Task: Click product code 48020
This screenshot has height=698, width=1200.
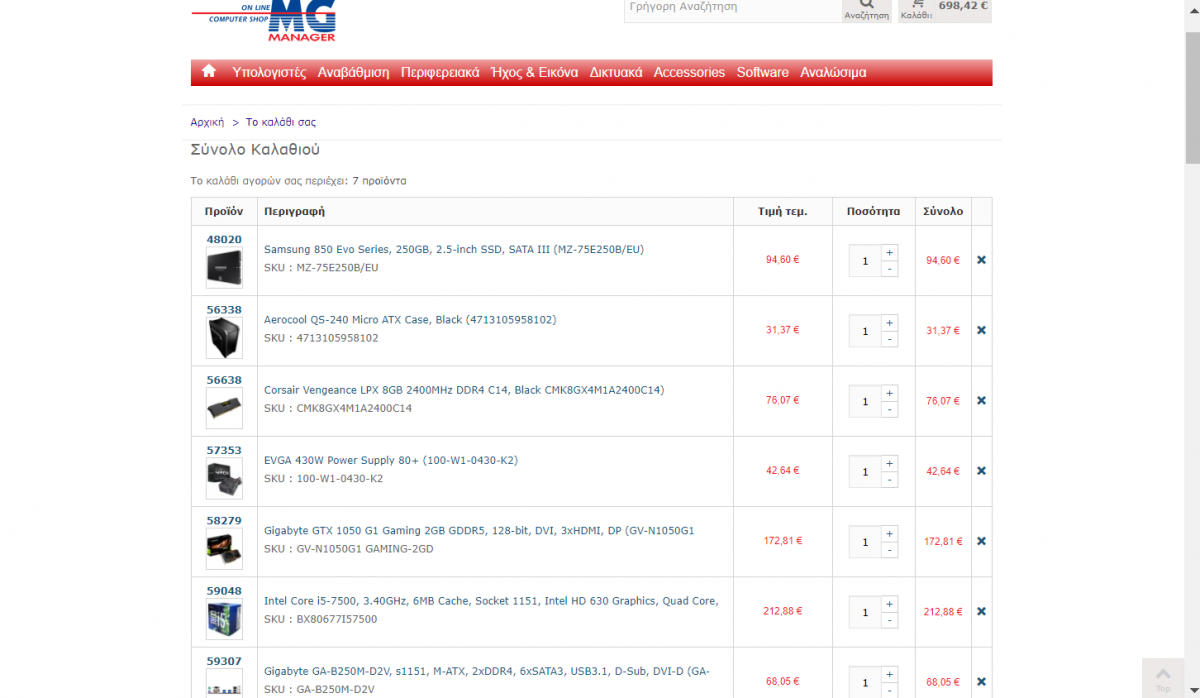Action: coord(224,240)
